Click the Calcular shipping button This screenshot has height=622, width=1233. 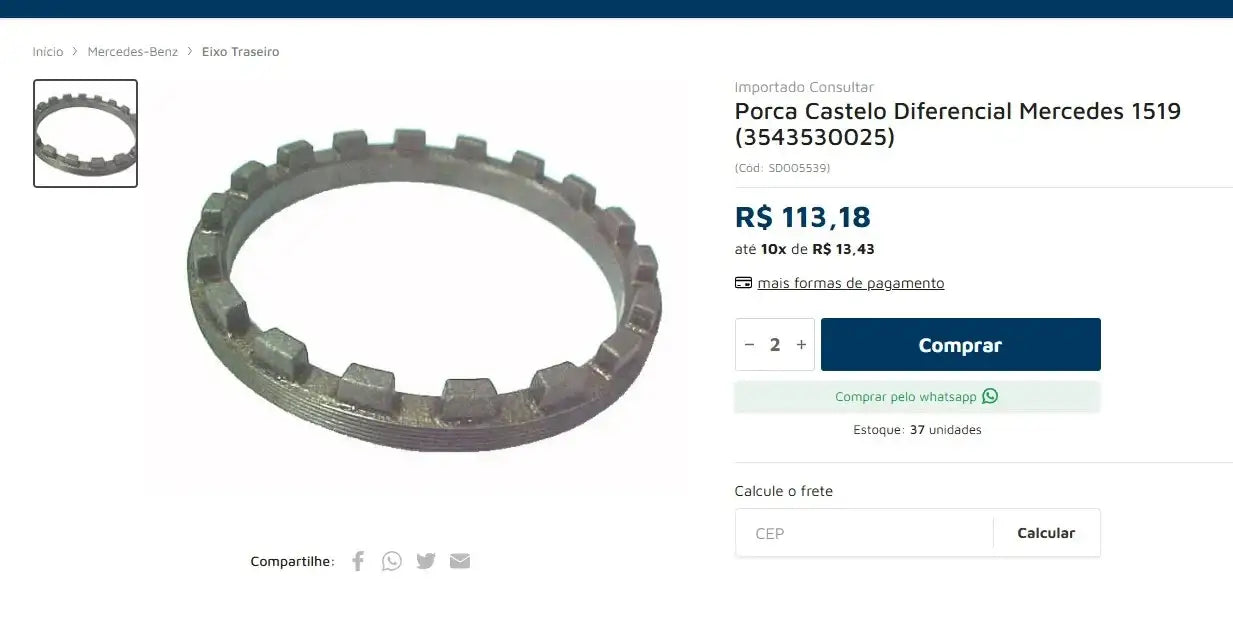pyautogui.click(x=1046, y=533)
